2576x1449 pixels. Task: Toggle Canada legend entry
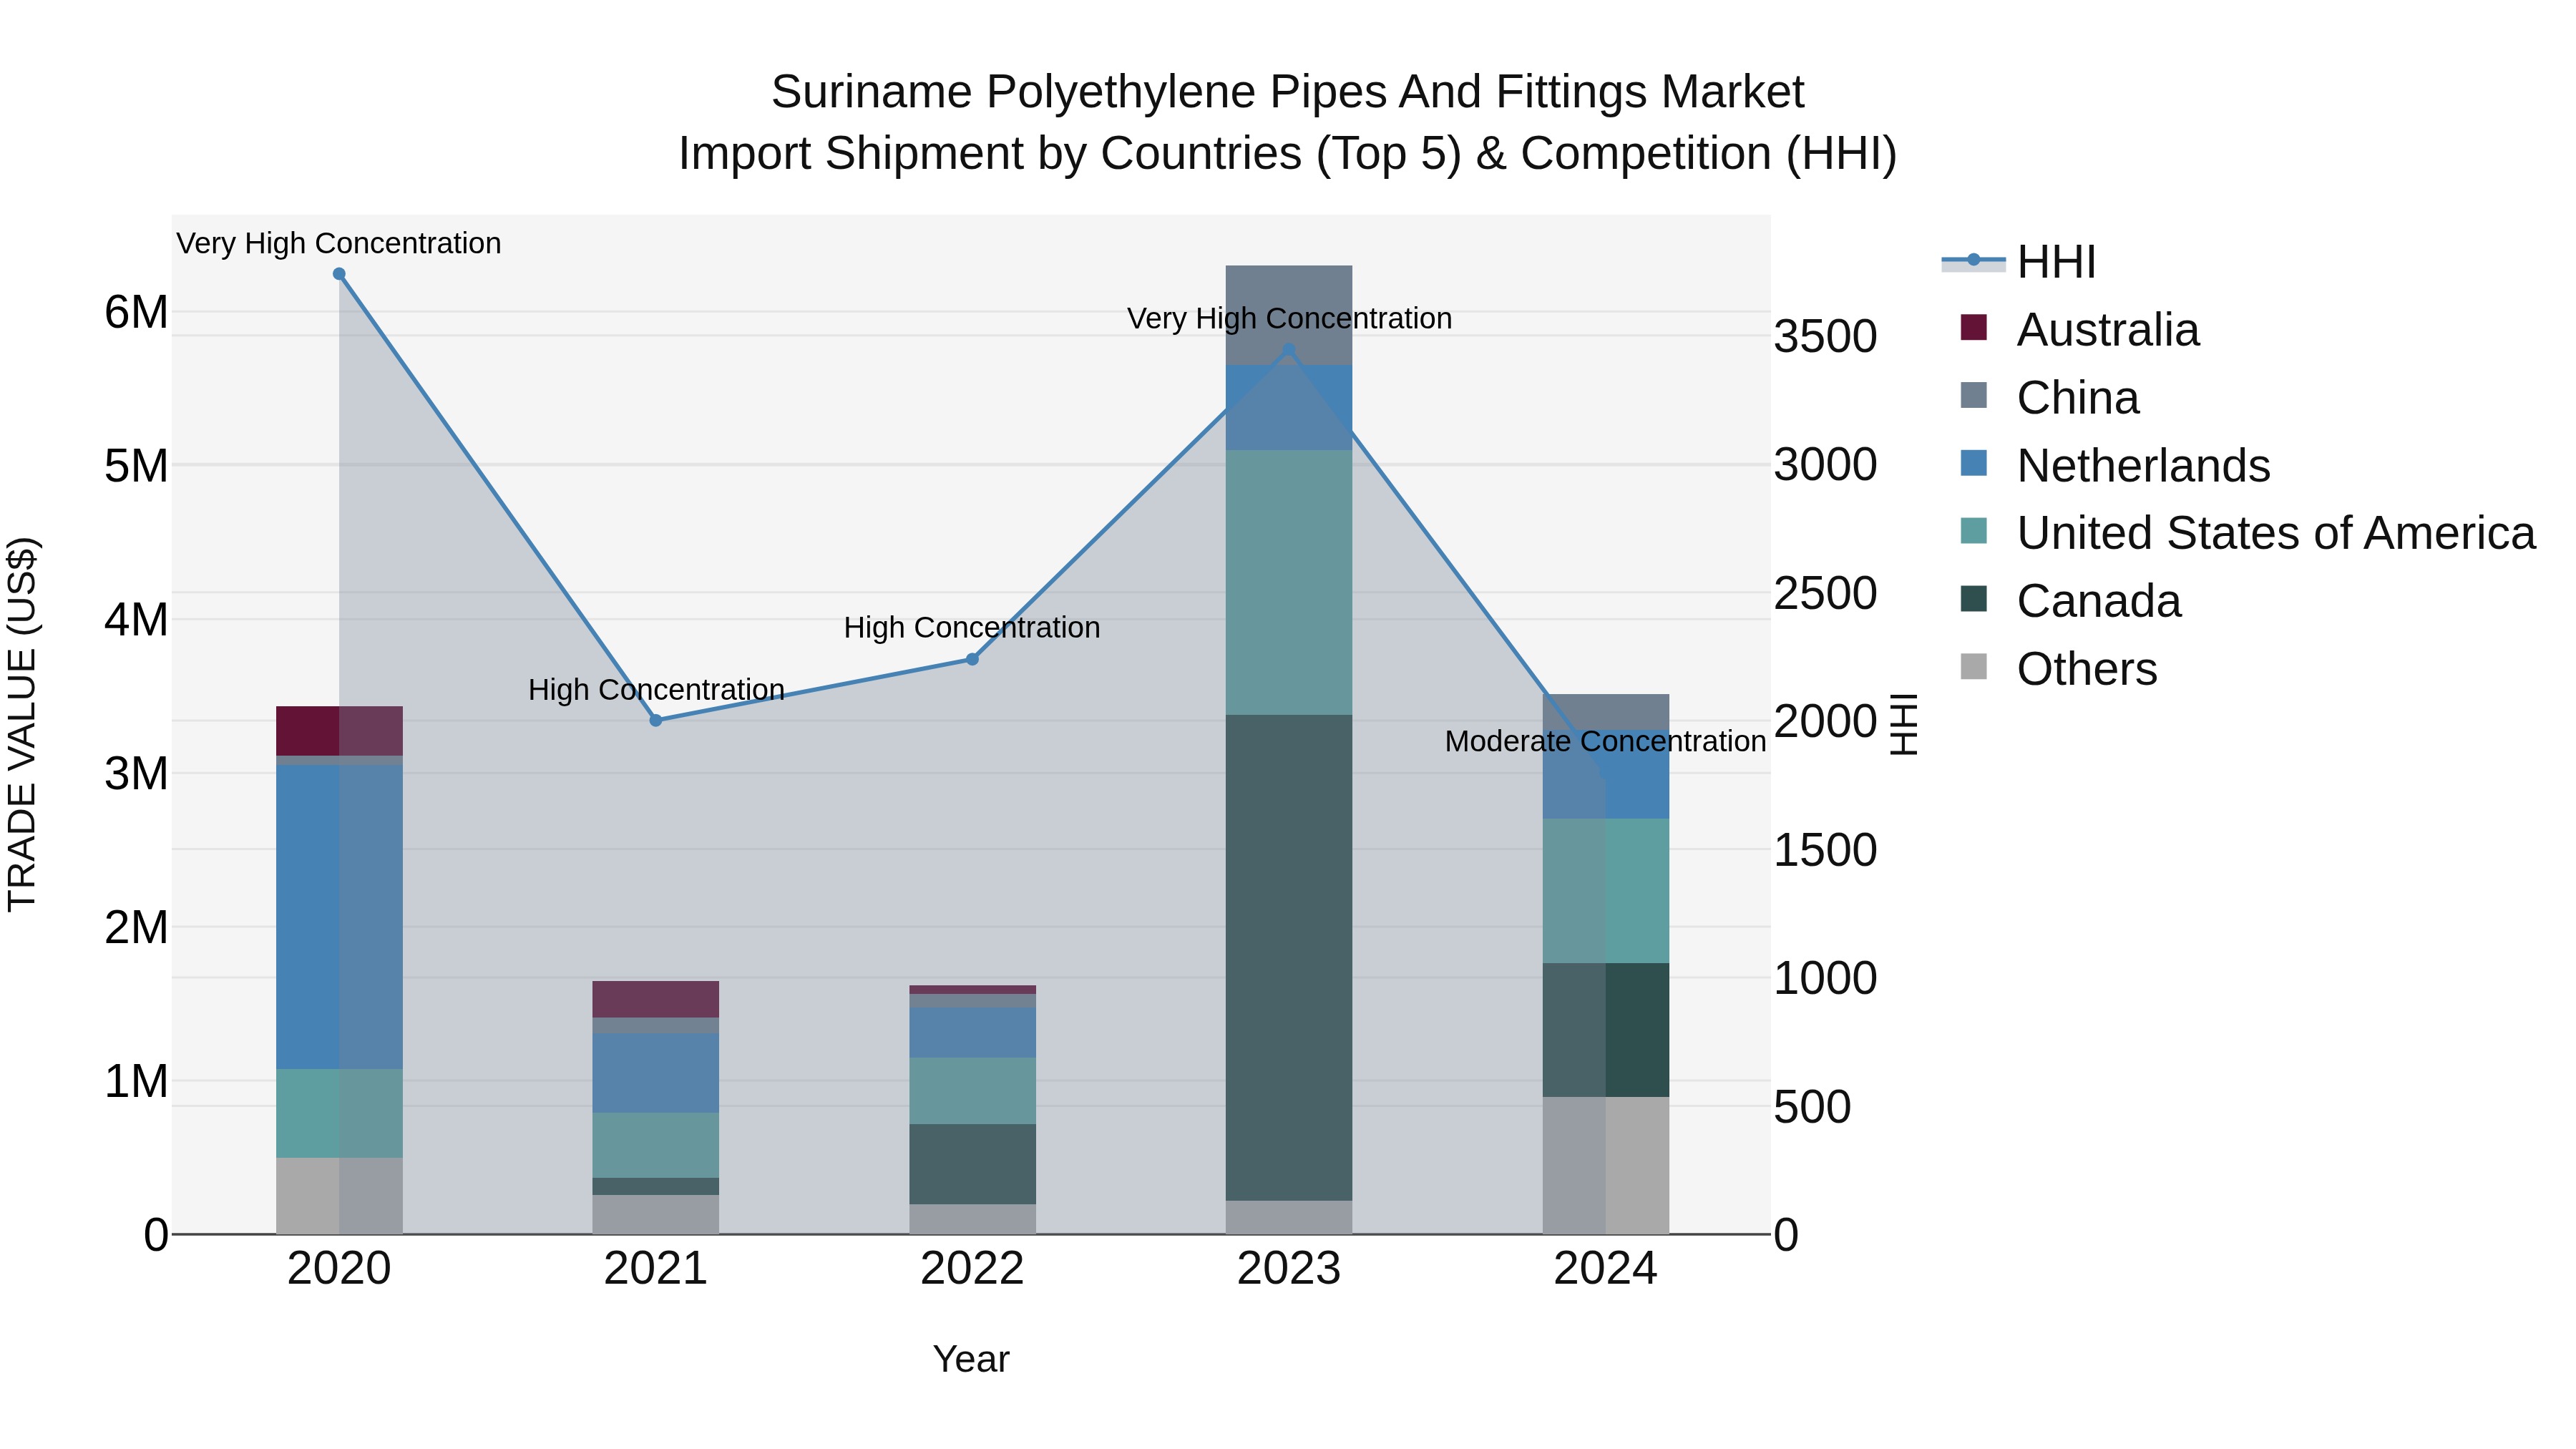2070,601
